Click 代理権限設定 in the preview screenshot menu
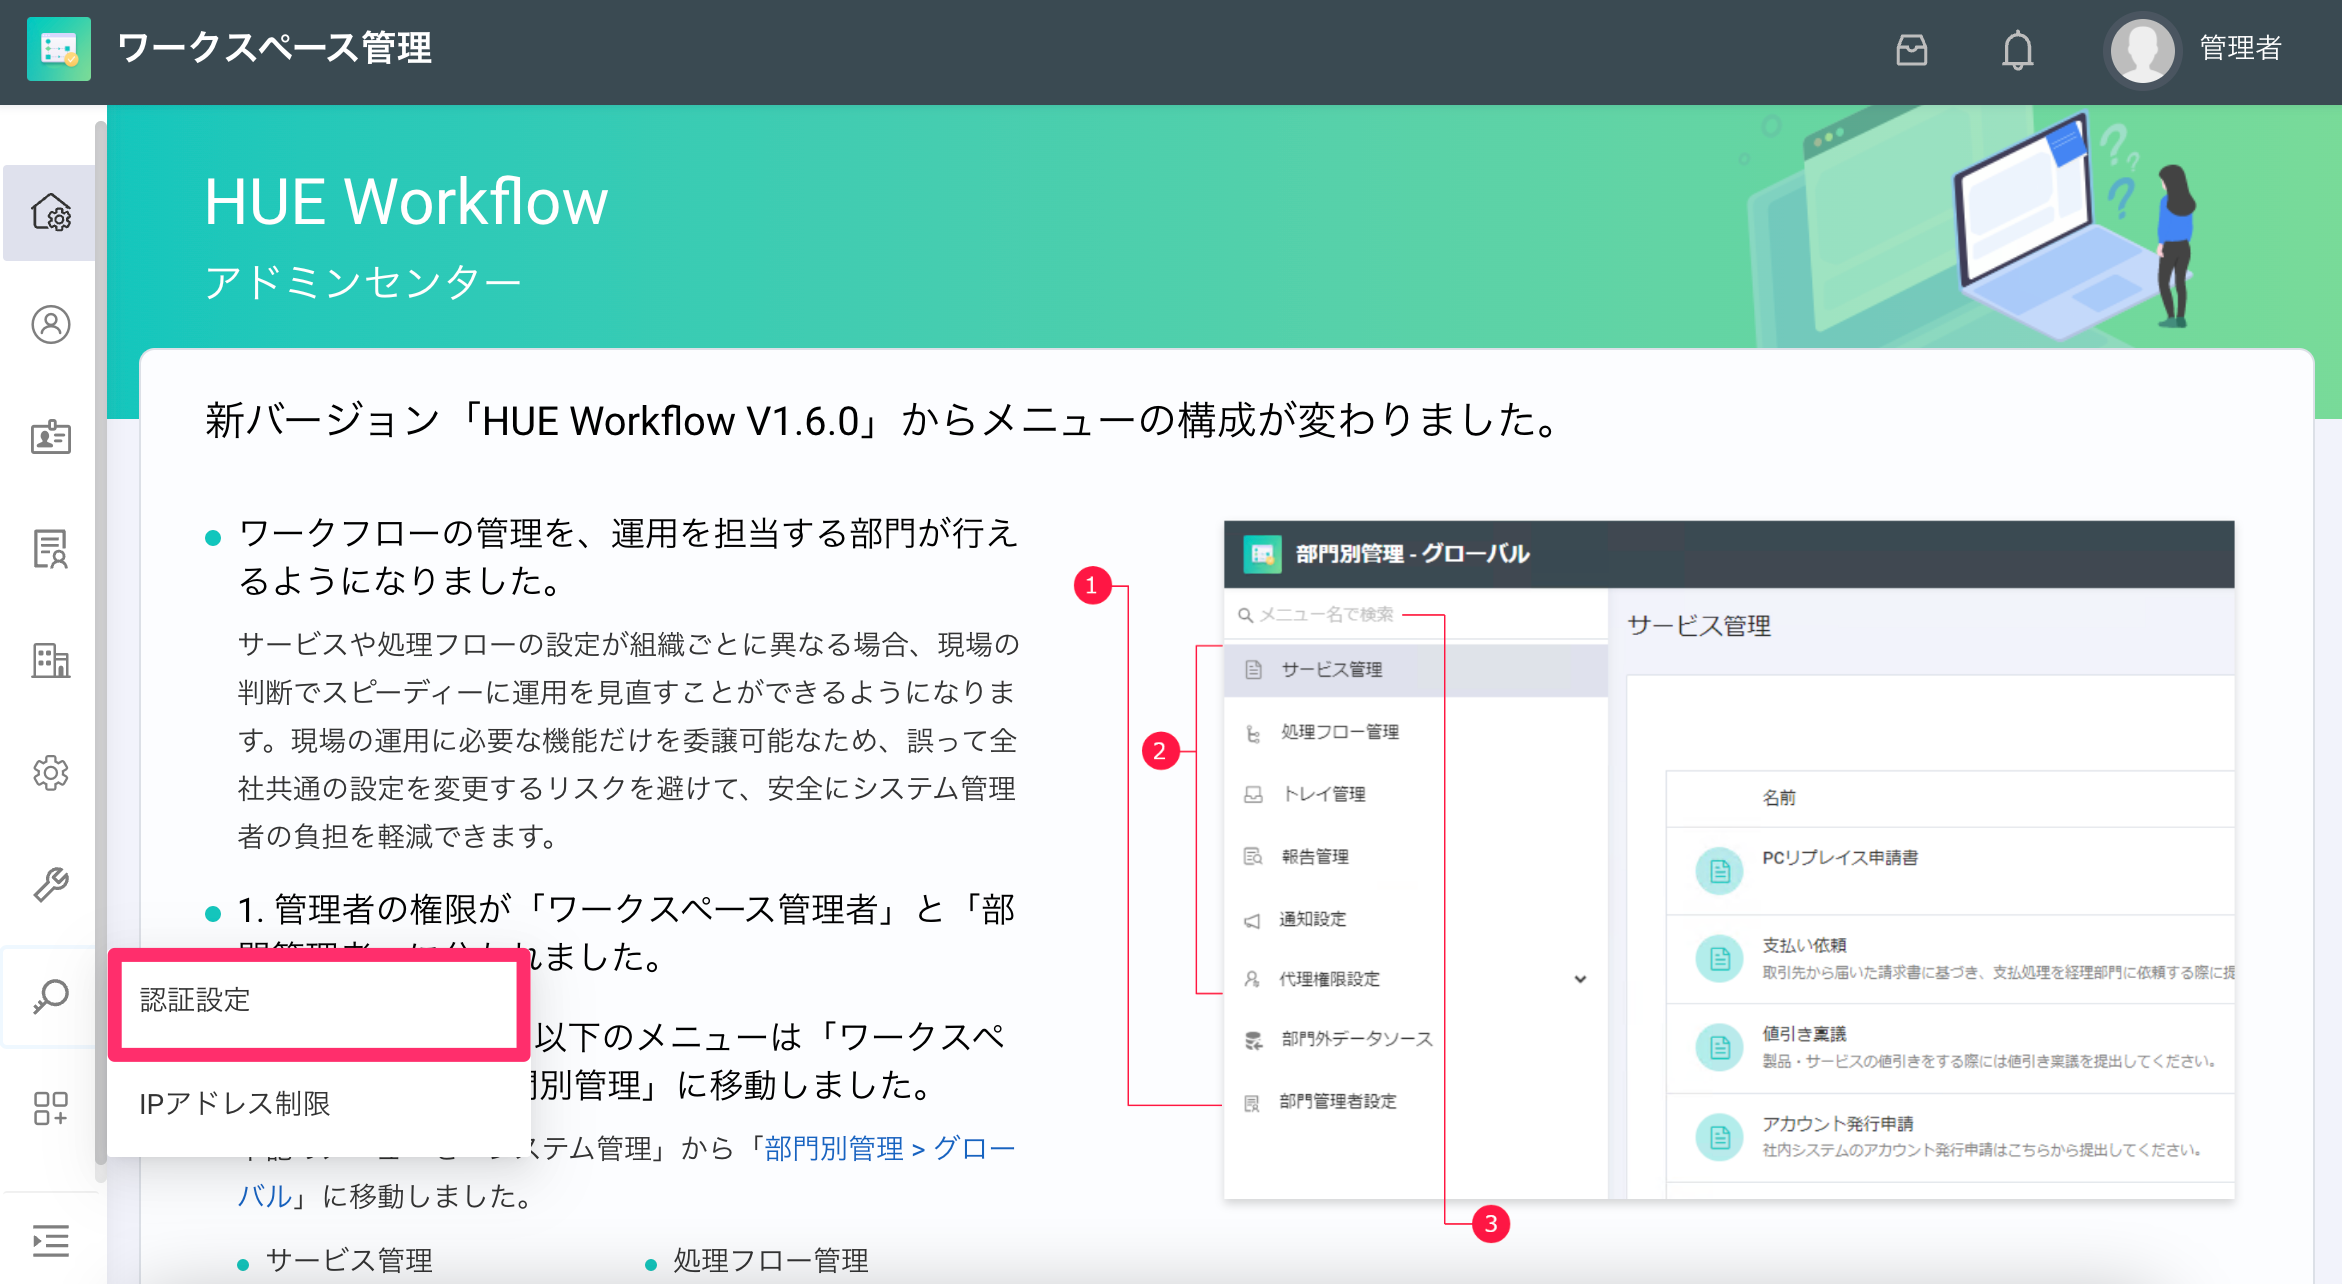The image size is (2342, 1284). click(1329, 979)
